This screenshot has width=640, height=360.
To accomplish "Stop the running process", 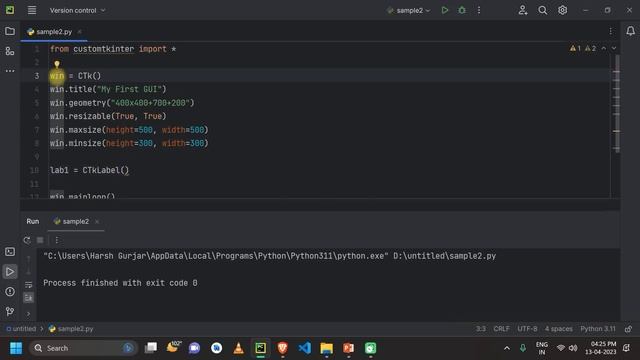I will (x=40, y=240).
